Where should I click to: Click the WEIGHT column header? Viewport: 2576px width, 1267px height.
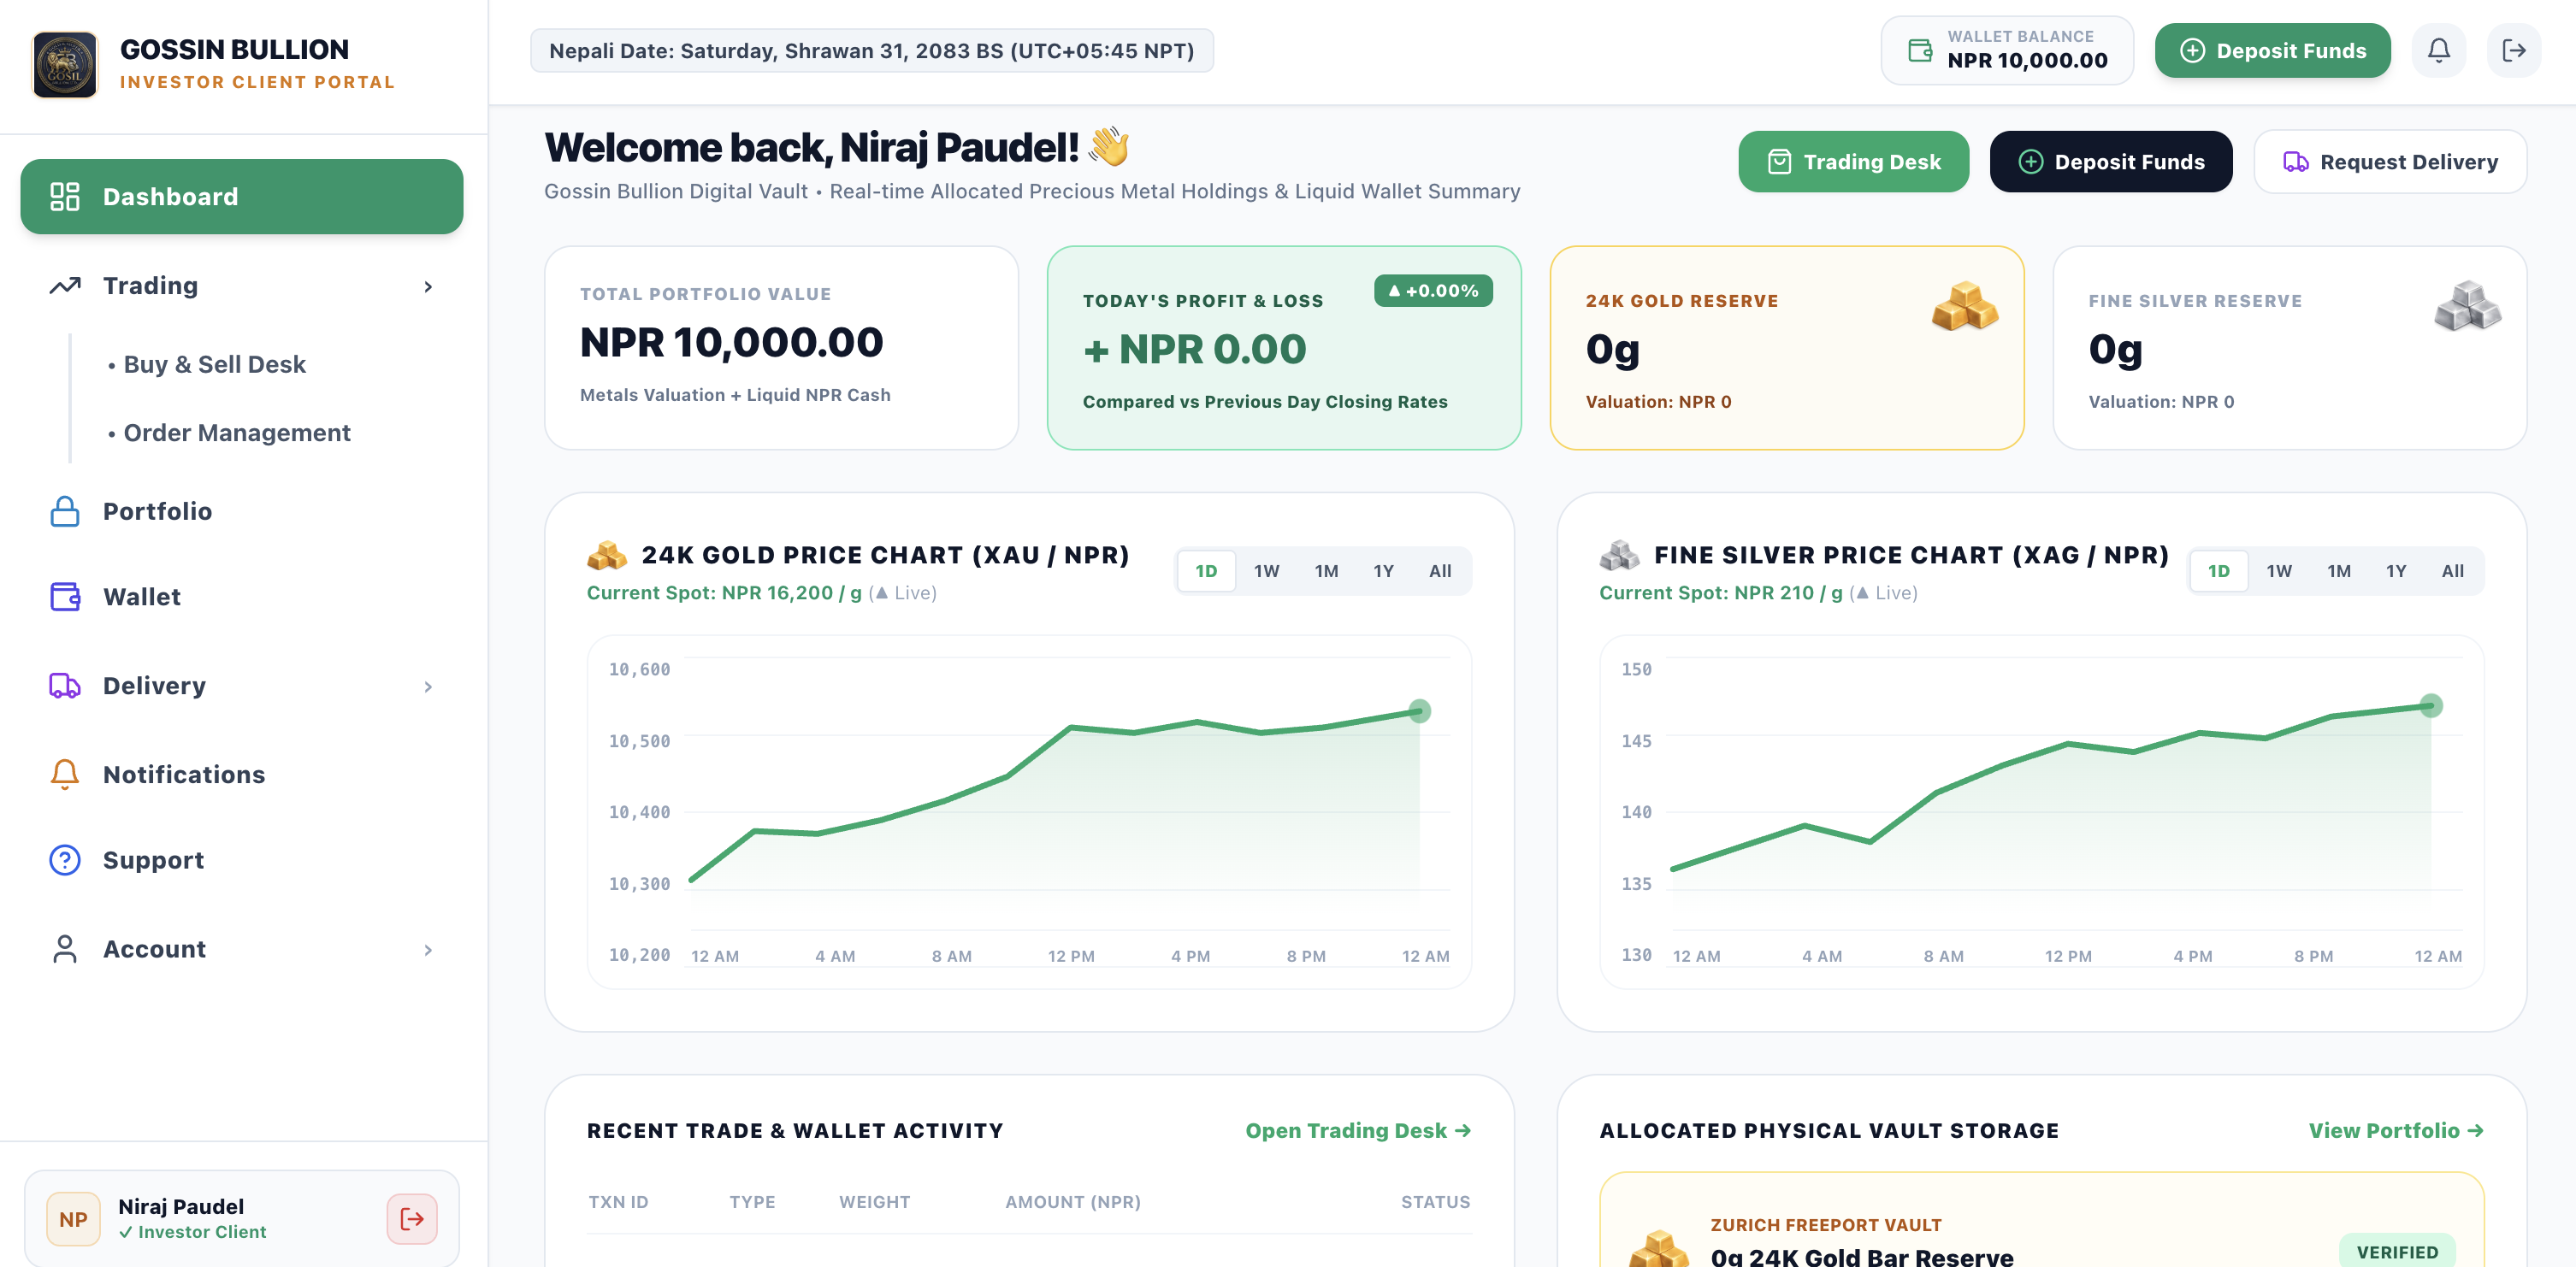tap(874, 1202)
